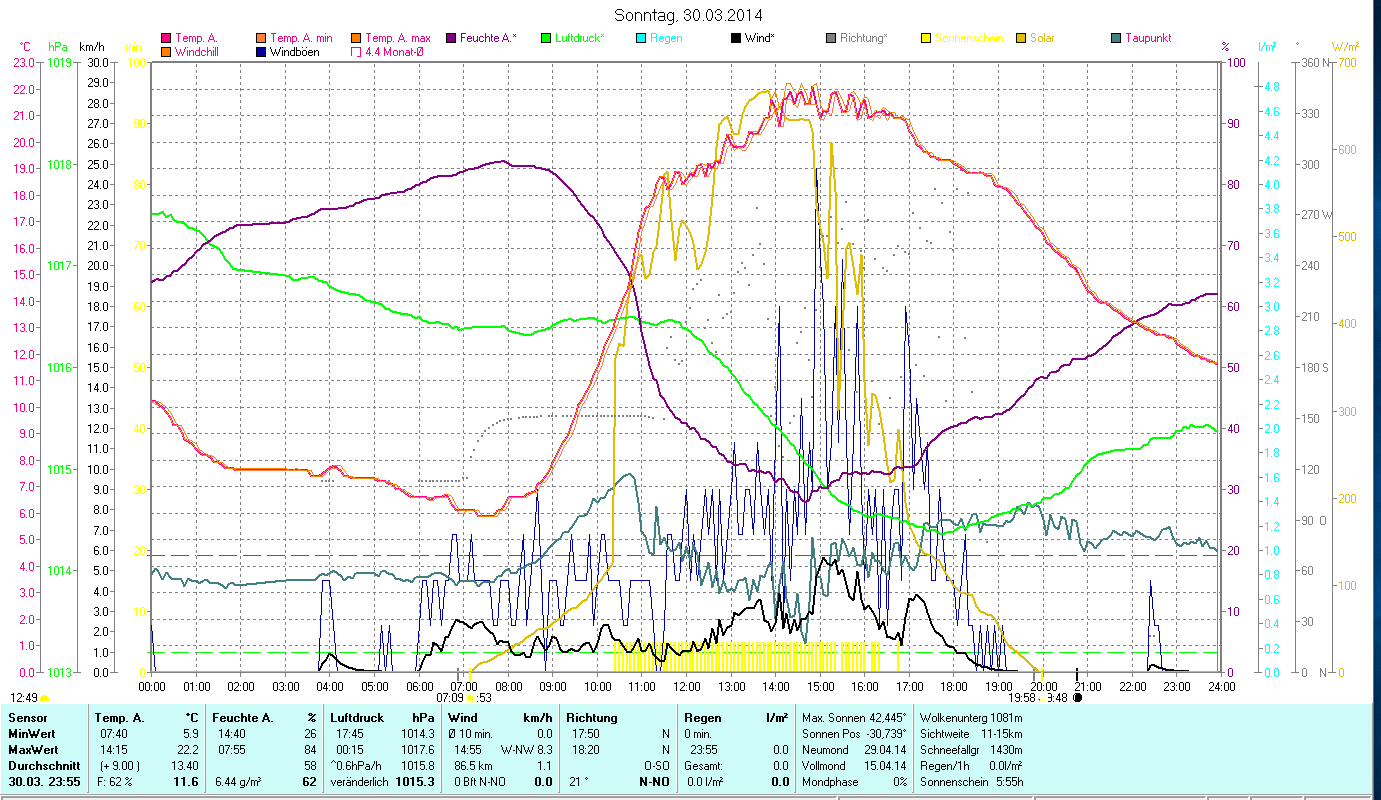Click the MinWert row label
Viewport: 1381px width, 800px height.
(x=33, y=734)
